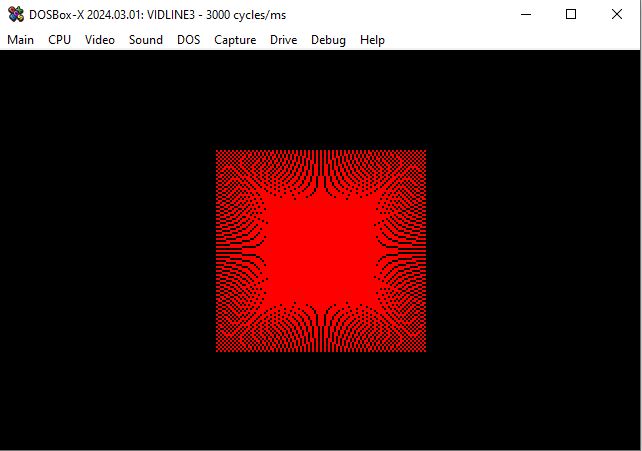
Task: Open the Debug menu
Action: 328,40
